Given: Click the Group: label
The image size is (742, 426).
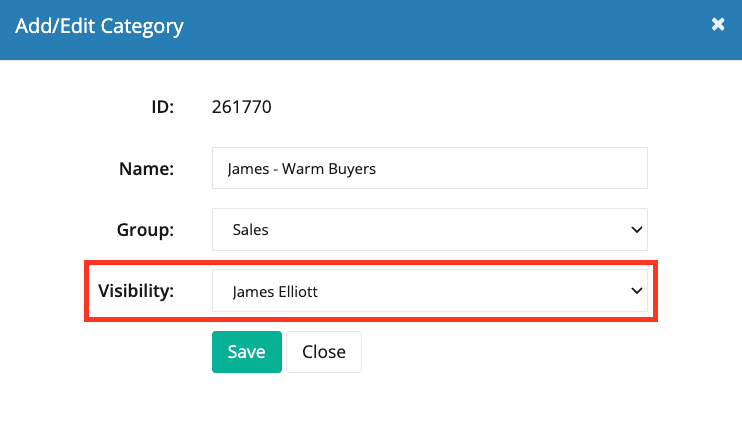Looking at the screenshot, I should (145, 230).
